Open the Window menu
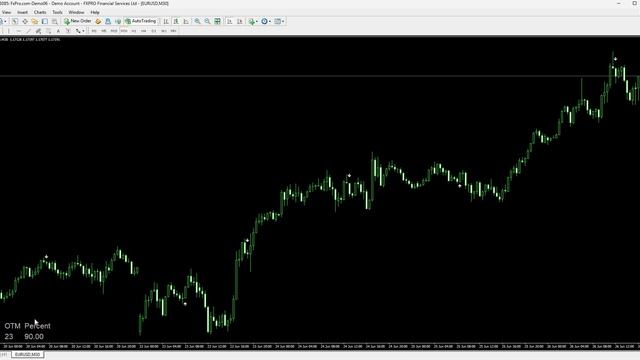Screen dimensions: 640x360 coord(76,12)
